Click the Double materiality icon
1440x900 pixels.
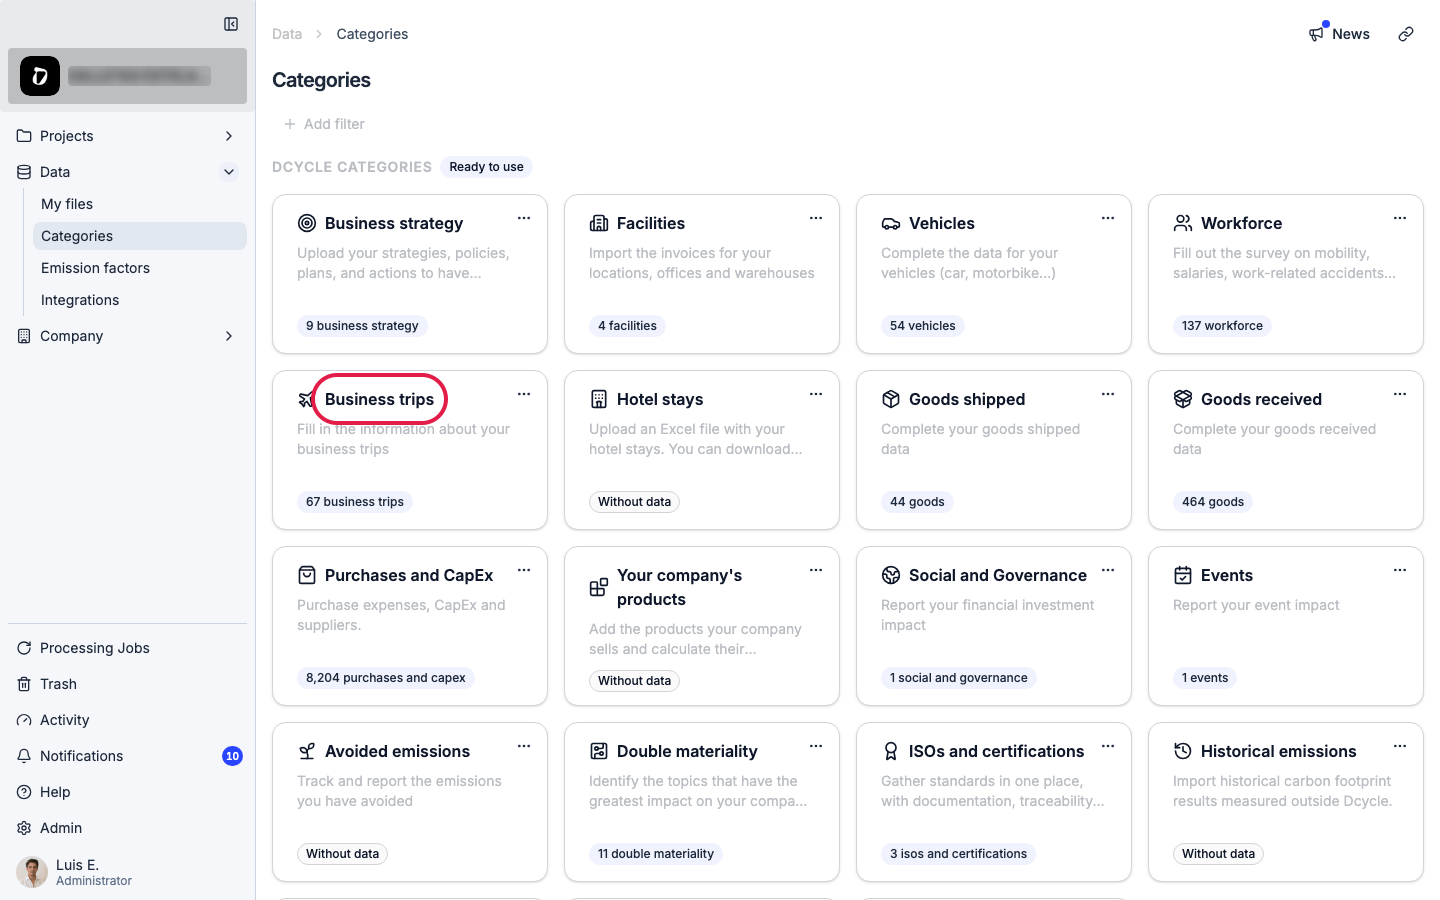point(599,751)
